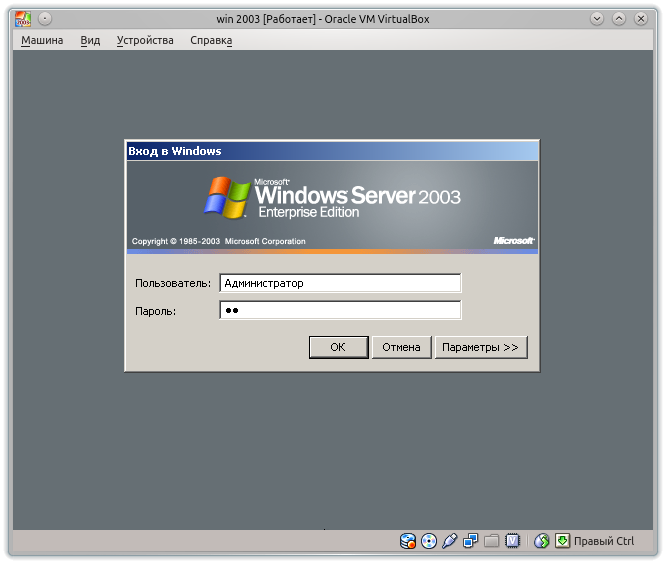666x564 pixels.
Task: Click the OK button to log in
Action: [x=339, y=347]
